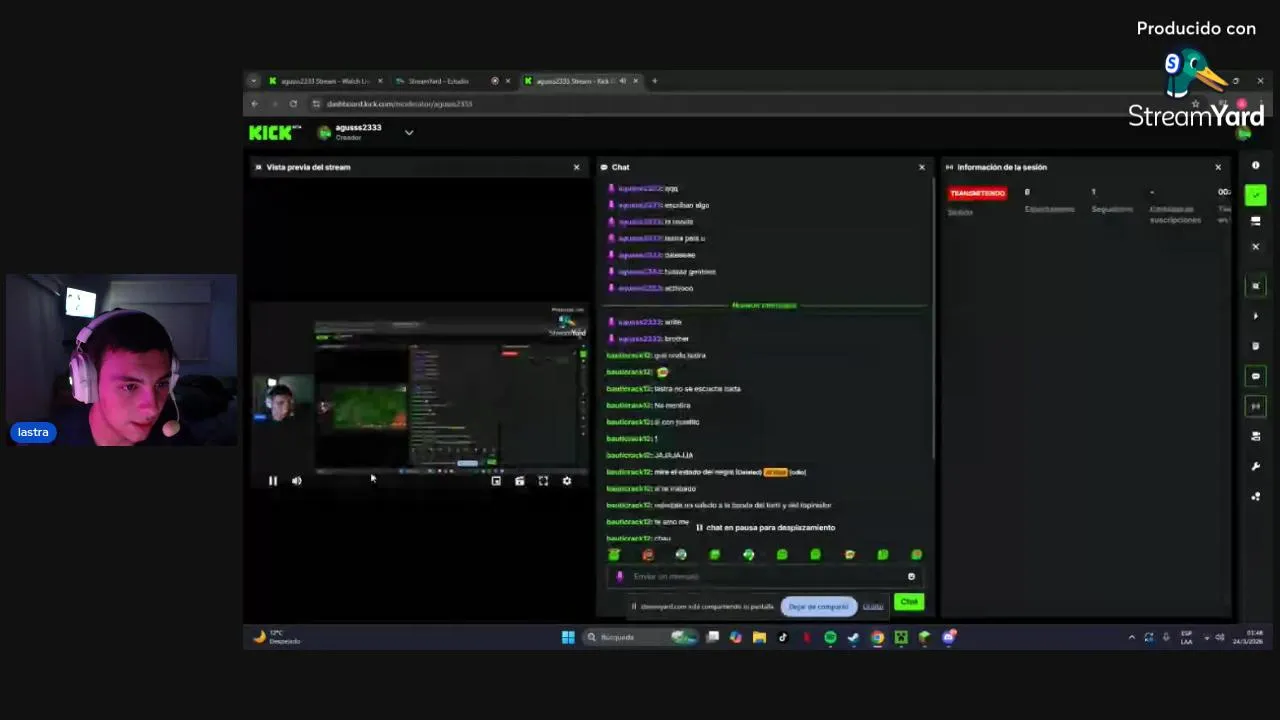Open picture-in-picture for stream preview
The image size is (1280, 720).
pos(496,481)
